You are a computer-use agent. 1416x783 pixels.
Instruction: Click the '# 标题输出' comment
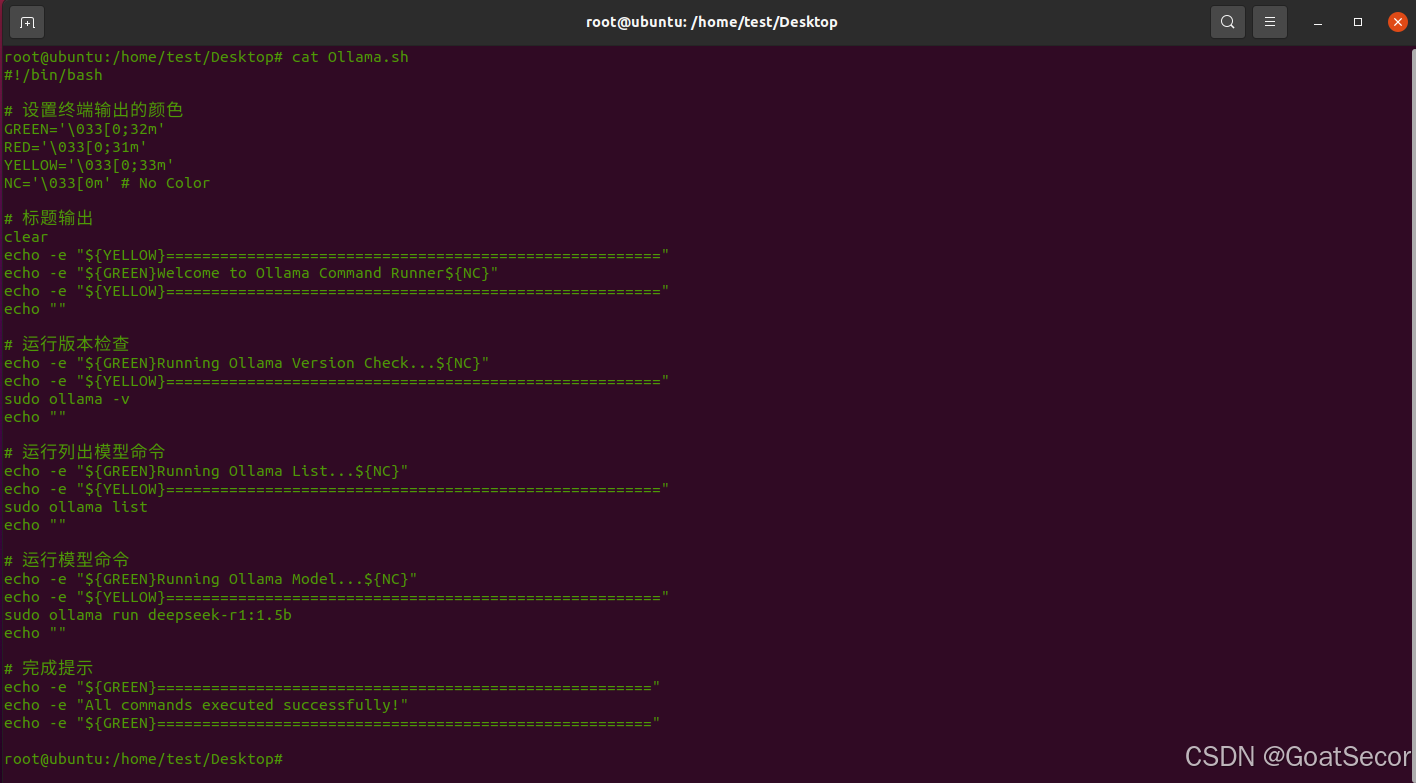pyautogui.click(x=49, y=218)
